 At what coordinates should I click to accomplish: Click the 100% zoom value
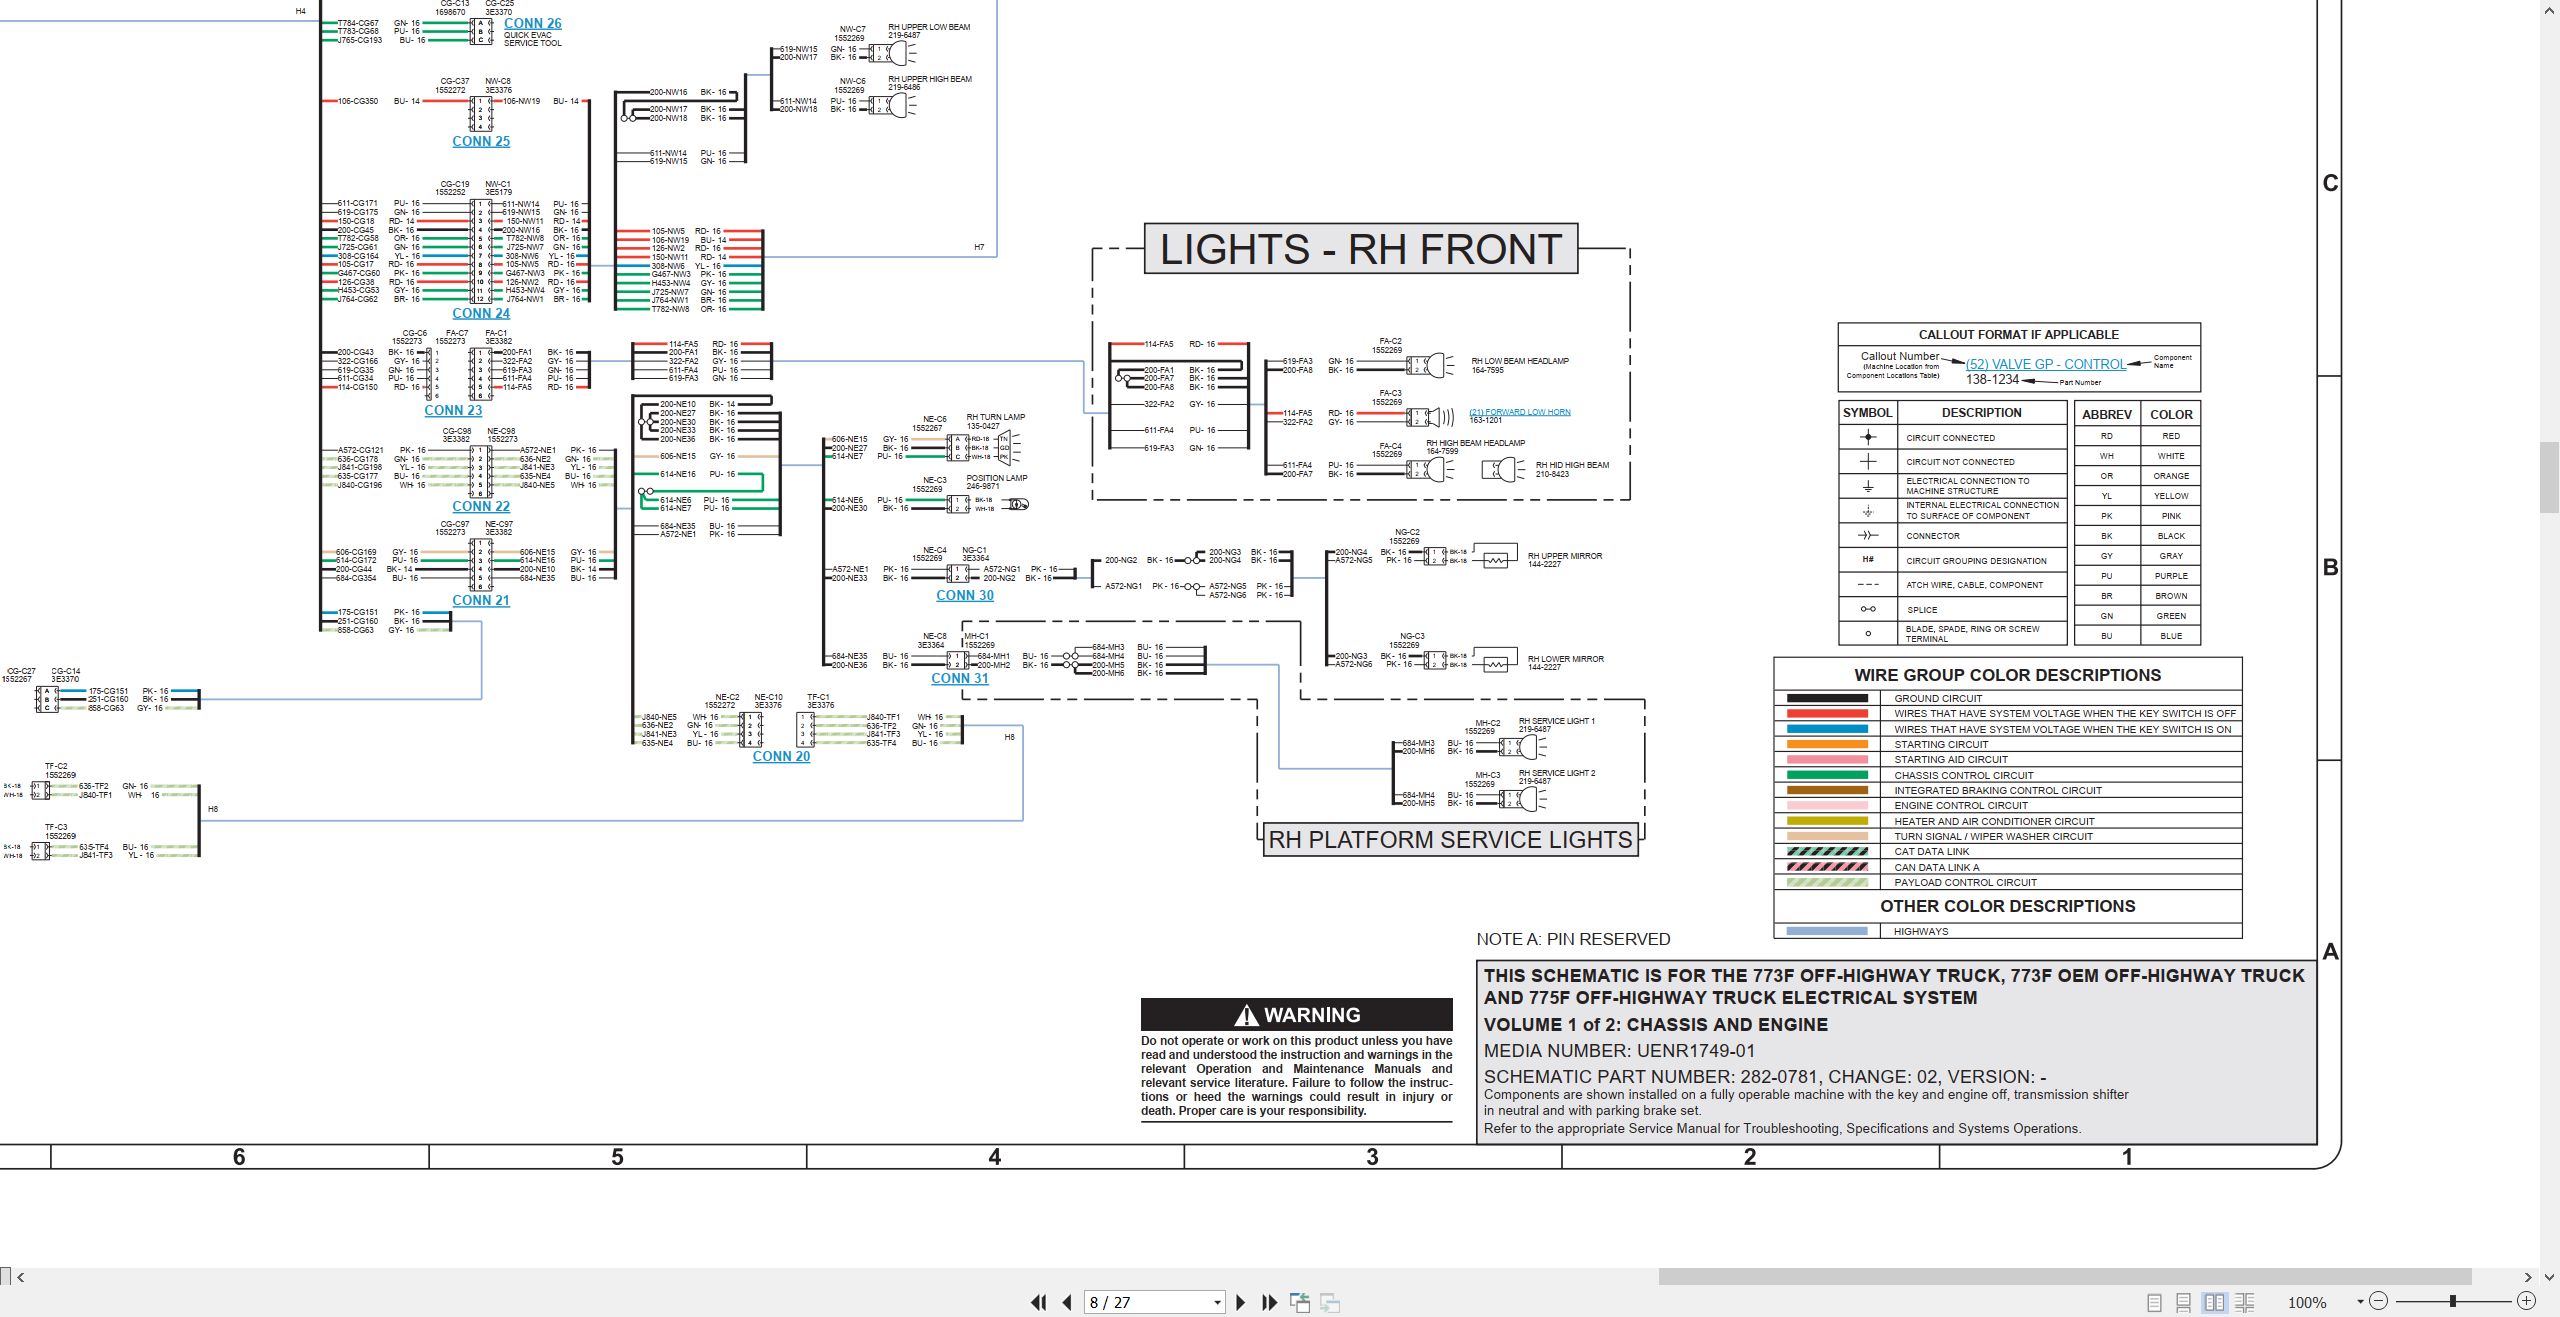(2307, 1302)
